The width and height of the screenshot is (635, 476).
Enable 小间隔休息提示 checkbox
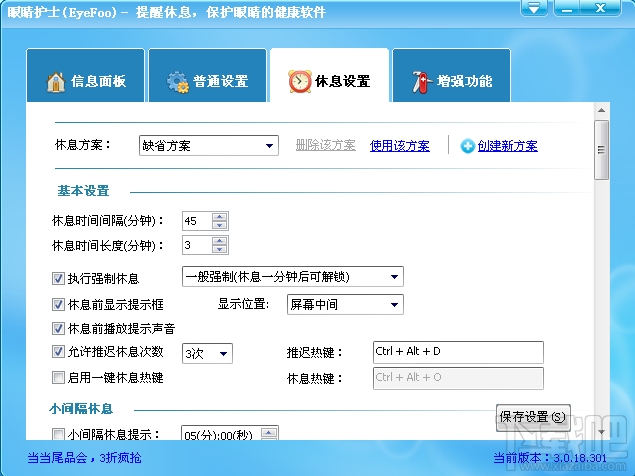click(x=58, y=434)
